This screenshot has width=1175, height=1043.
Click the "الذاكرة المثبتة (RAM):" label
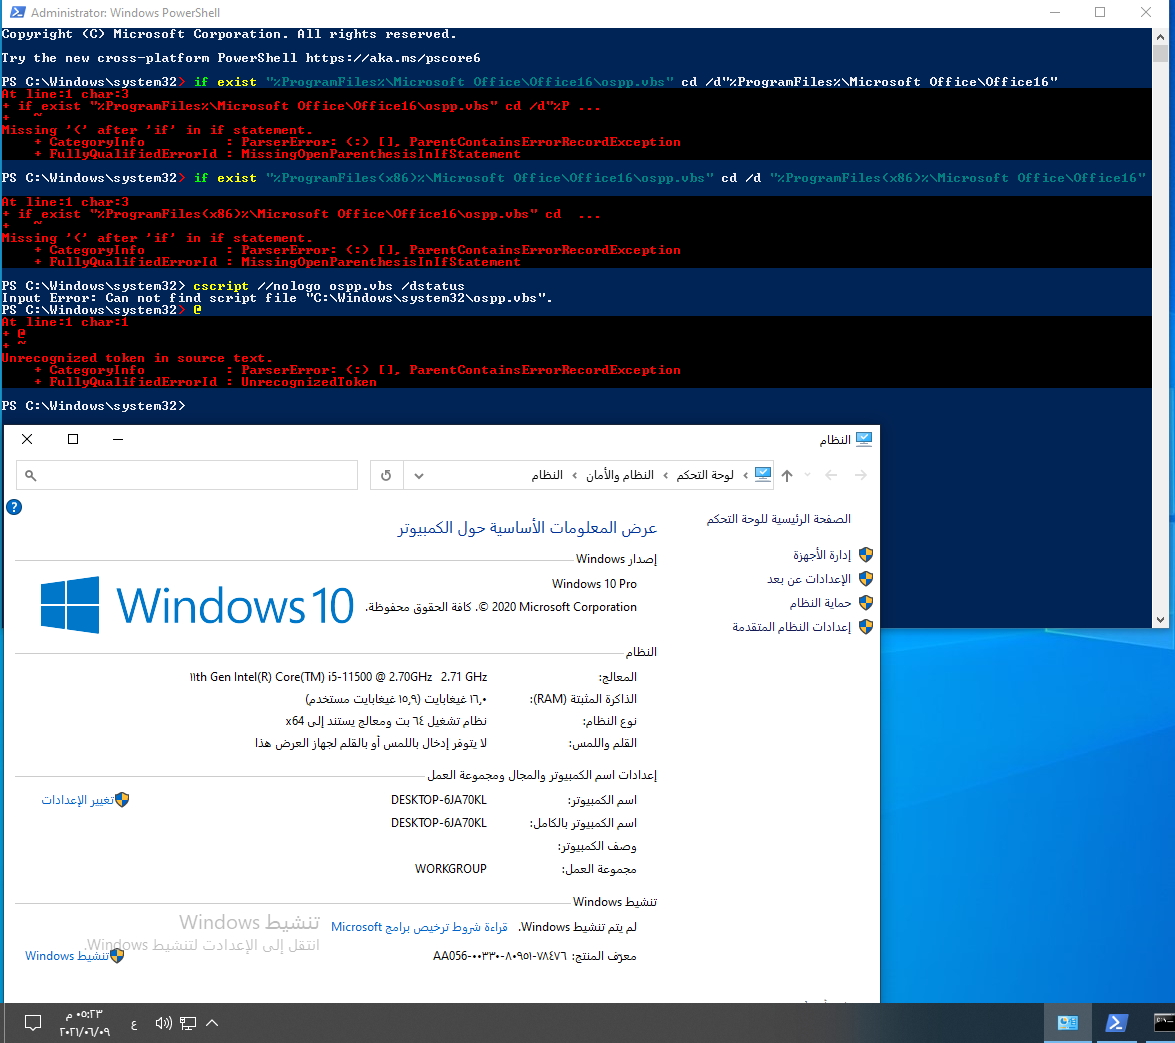pos(583,699)
